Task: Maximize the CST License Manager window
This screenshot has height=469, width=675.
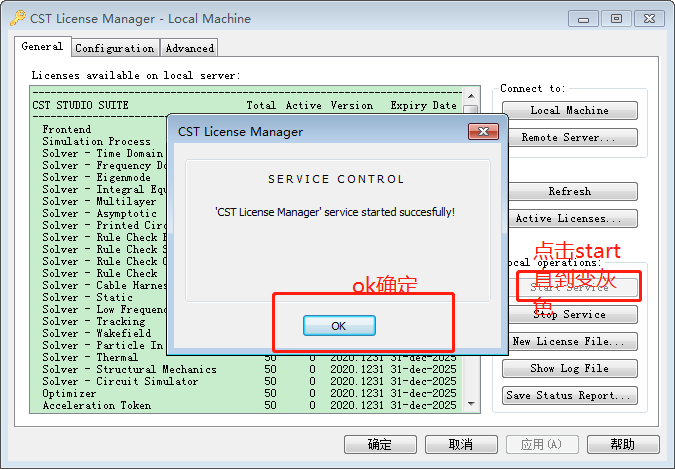Action: 616,19
